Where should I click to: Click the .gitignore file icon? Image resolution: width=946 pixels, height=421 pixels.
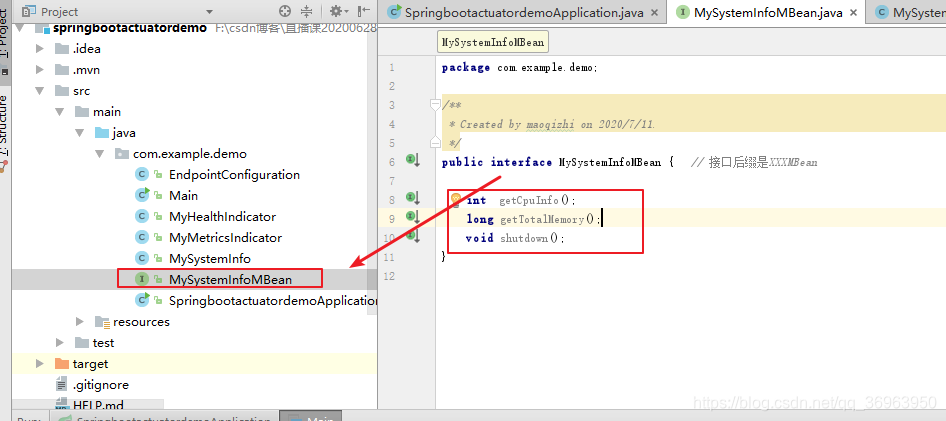click(62, 384)
